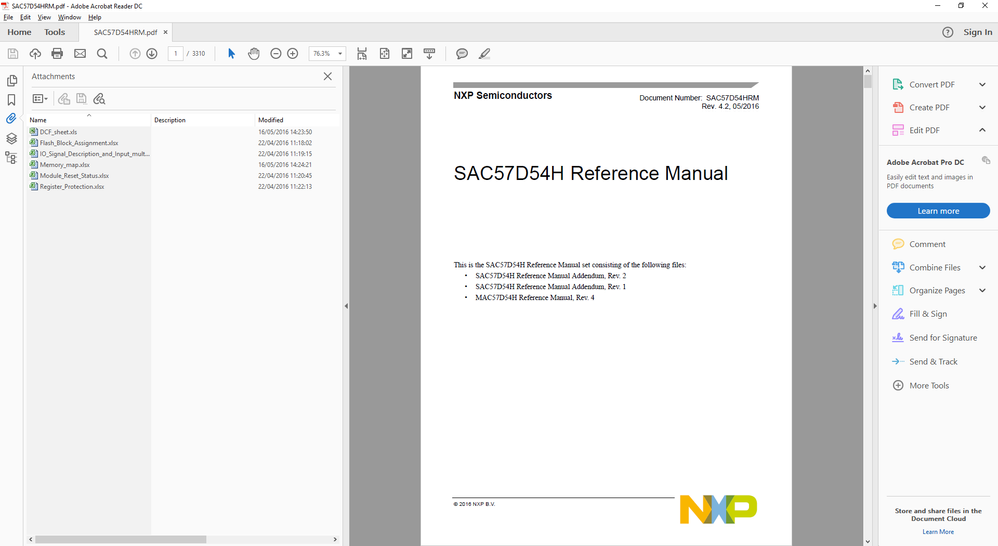This screenshot has width=998, height=546.
Task: Select the highlight text pen tool
Action: click(x=484, y=54)
